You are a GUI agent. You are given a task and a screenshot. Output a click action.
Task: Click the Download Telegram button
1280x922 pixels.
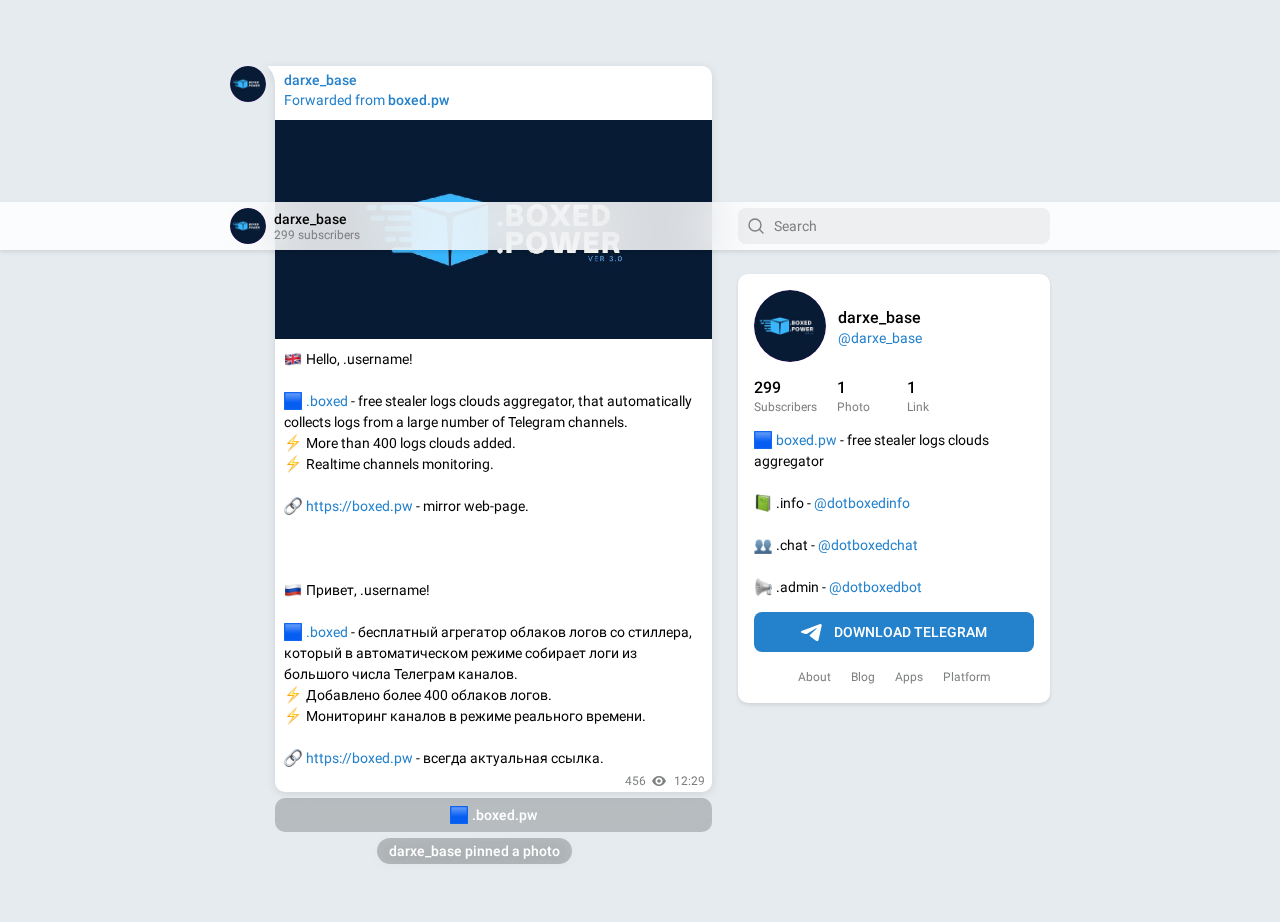pyautogui.click(x=894, y=632)
